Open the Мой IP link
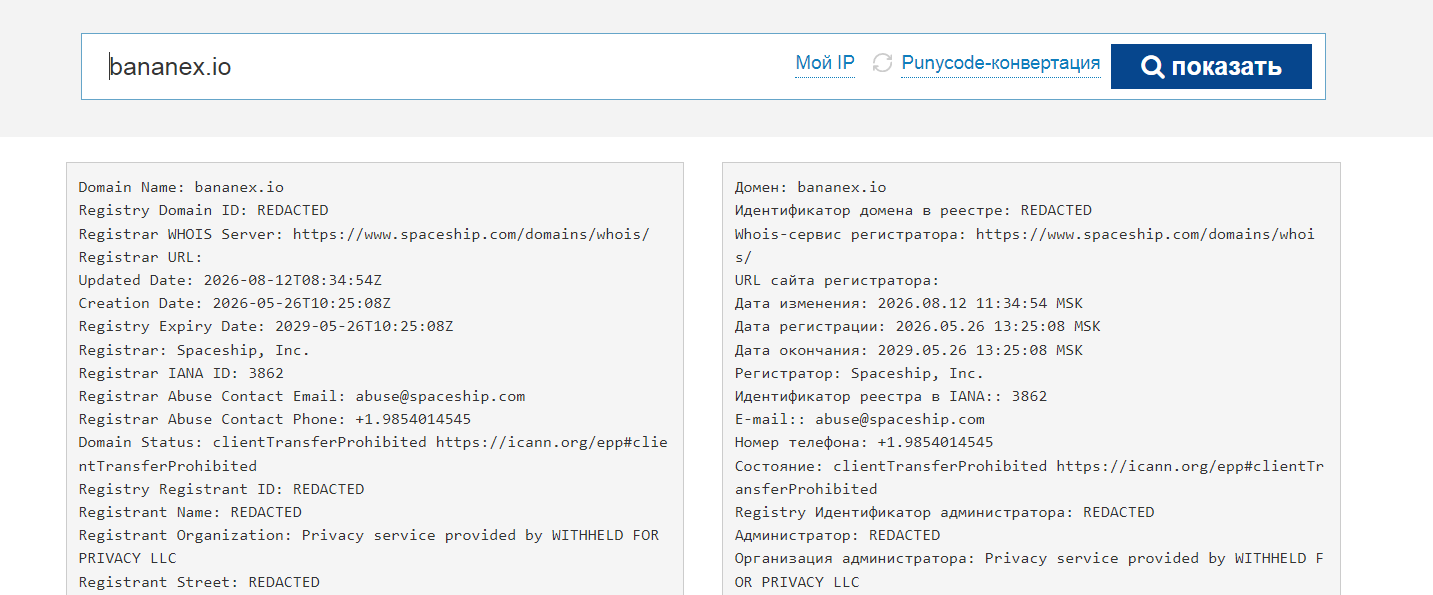This screenshot has width=1433, height=595. pyautogui.click(x=825, y=64)
